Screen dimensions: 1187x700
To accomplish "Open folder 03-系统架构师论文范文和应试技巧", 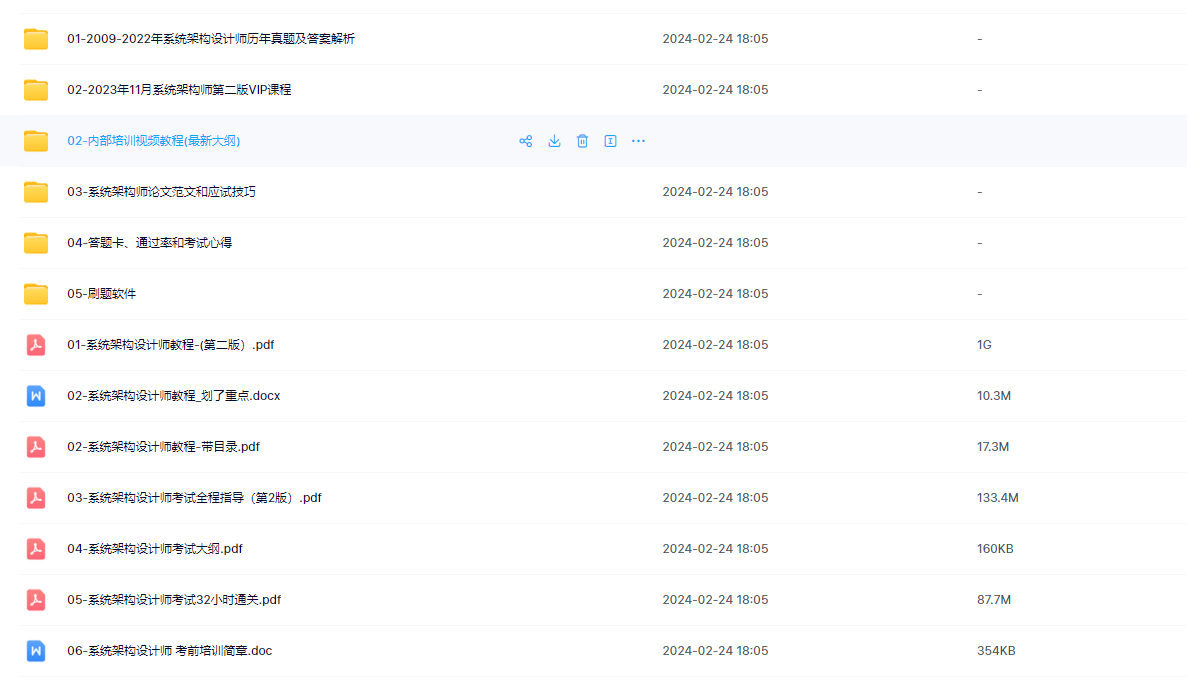I will pyautogui.click(x=161, y=192).
